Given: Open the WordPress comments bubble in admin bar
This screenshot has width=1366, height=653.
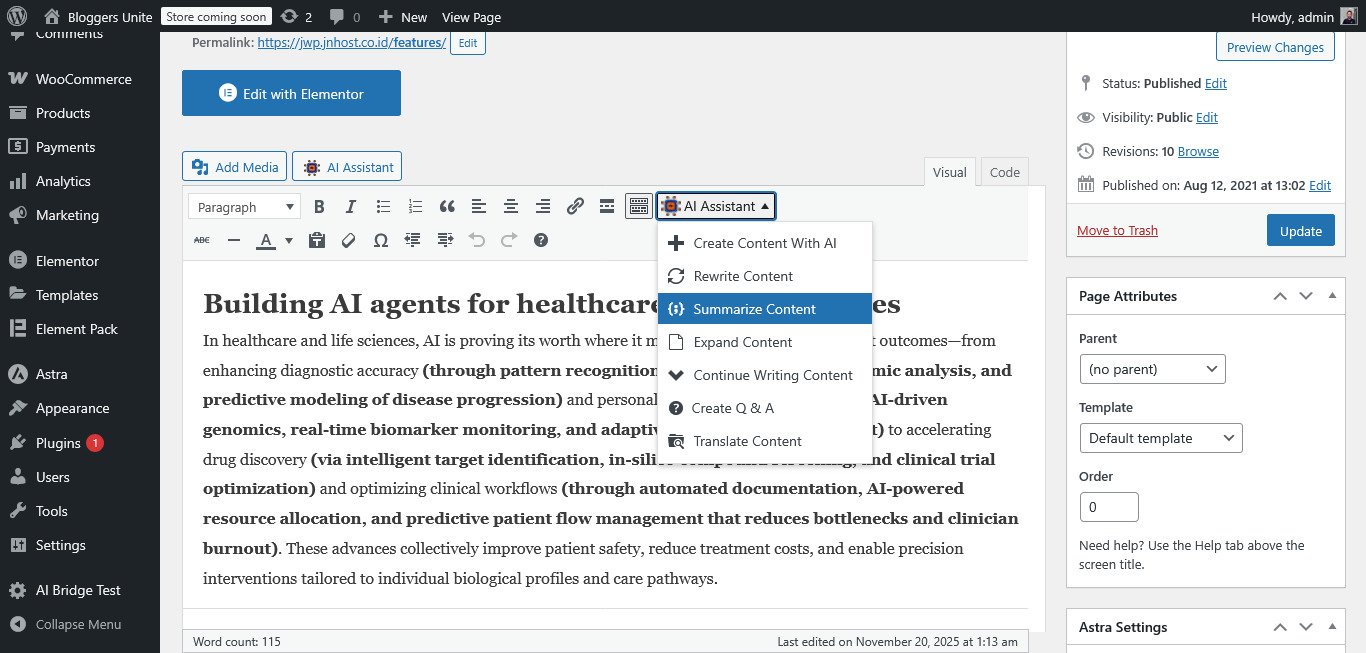Looking at the screenshot, I should point(339,16).
